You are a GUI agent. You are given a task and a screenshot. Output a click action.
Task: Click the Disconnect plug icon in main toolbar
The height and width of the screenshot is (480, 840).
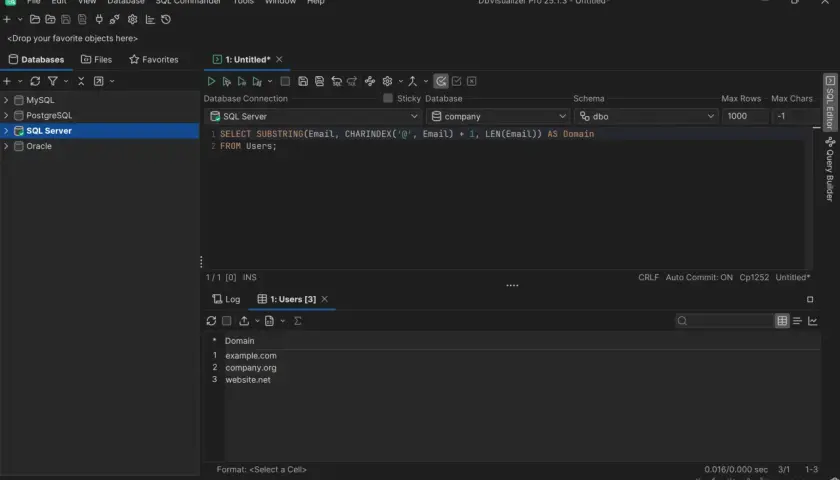click(x=114, y=19)
